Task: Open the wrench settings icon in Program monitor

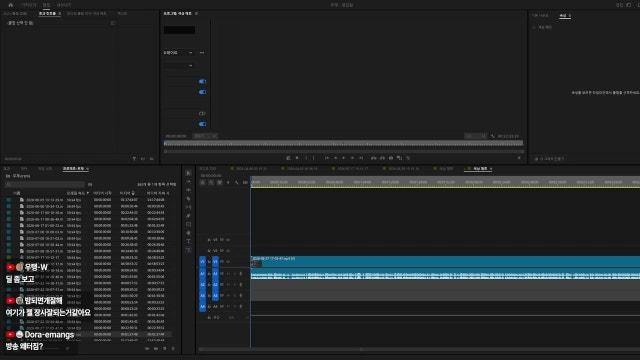Action: (x=493, y=136)
